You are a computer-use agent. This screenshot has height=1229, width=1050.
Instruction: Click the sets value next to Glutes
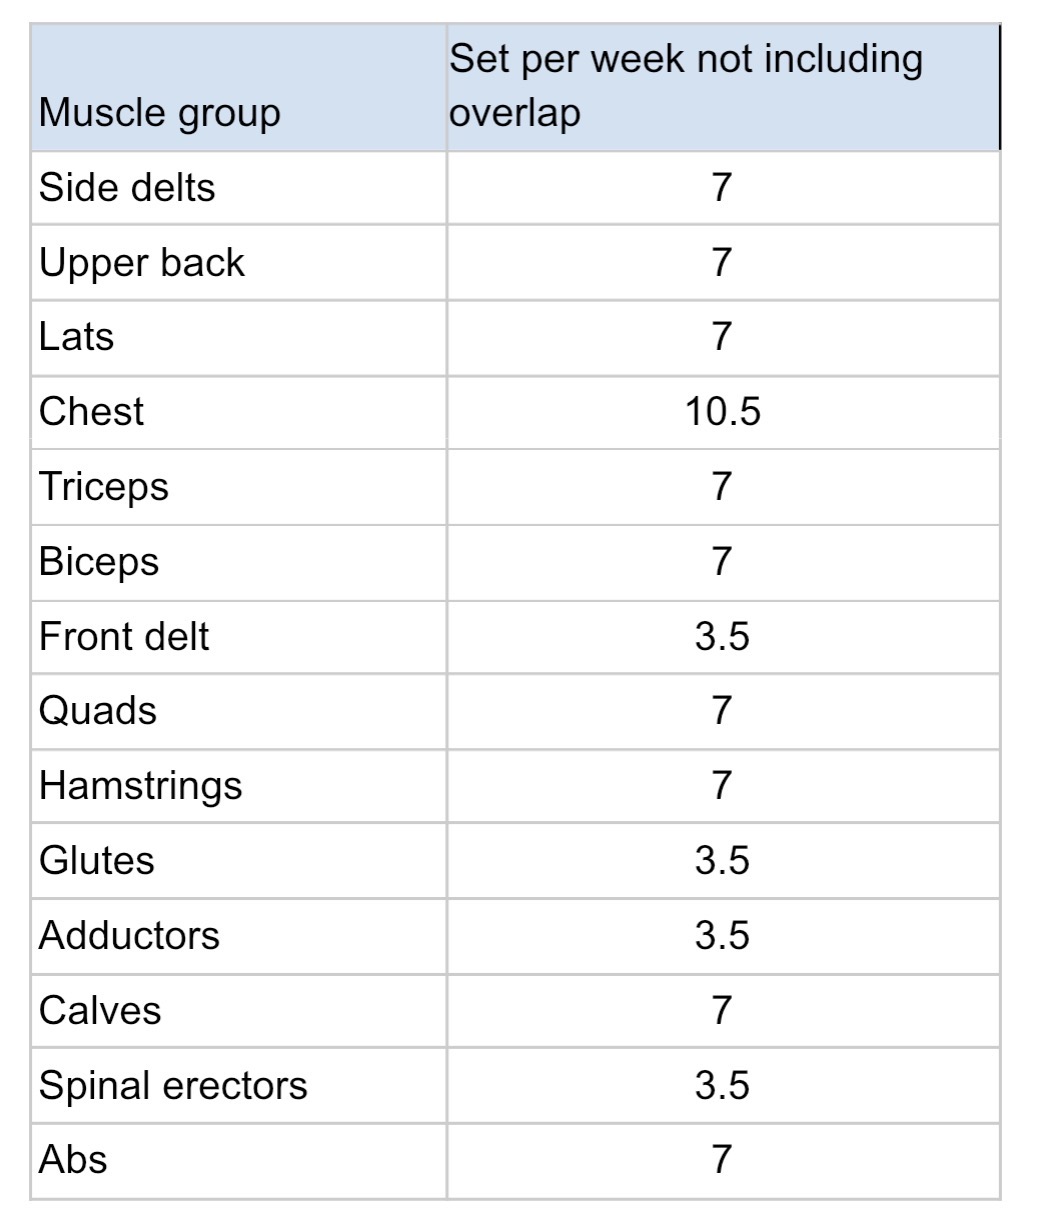click(x=722, y=860)
